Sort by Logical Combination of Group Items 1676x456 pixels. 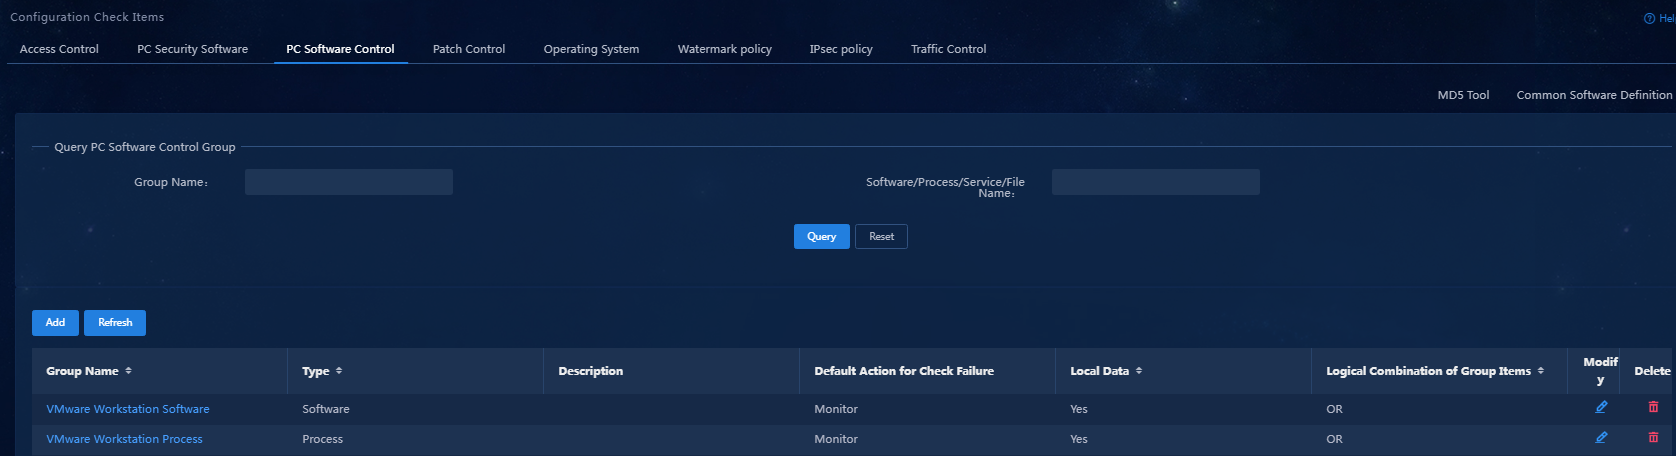[1541, 371]
